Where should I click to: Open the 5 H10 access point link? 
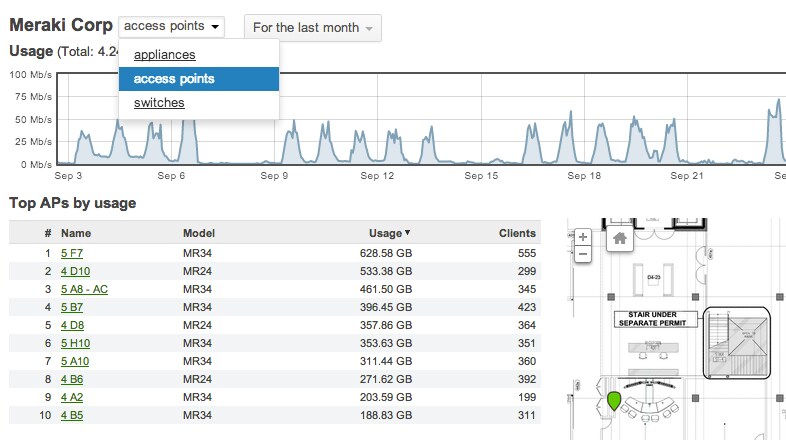(x=75, y=343)
